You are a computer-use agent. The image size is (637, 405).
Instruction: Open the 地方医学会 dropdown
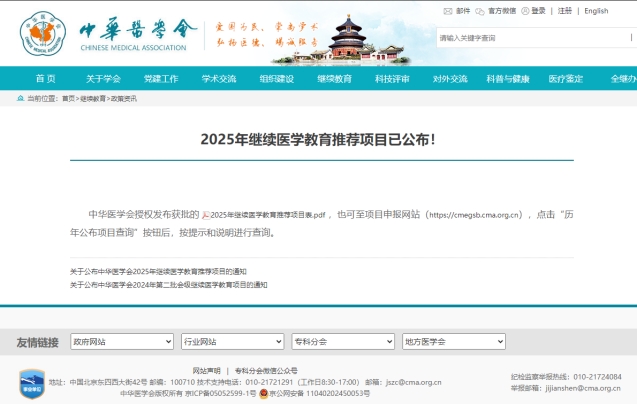point(451,342)
